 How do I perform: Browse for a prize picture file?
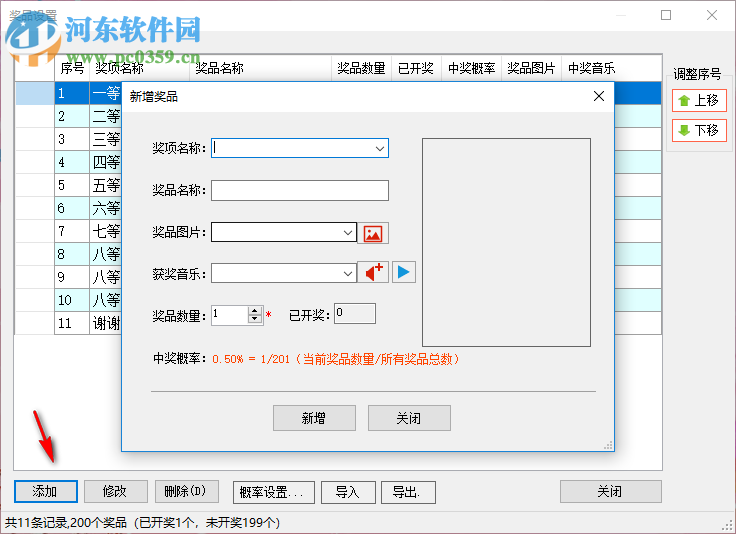373,233
